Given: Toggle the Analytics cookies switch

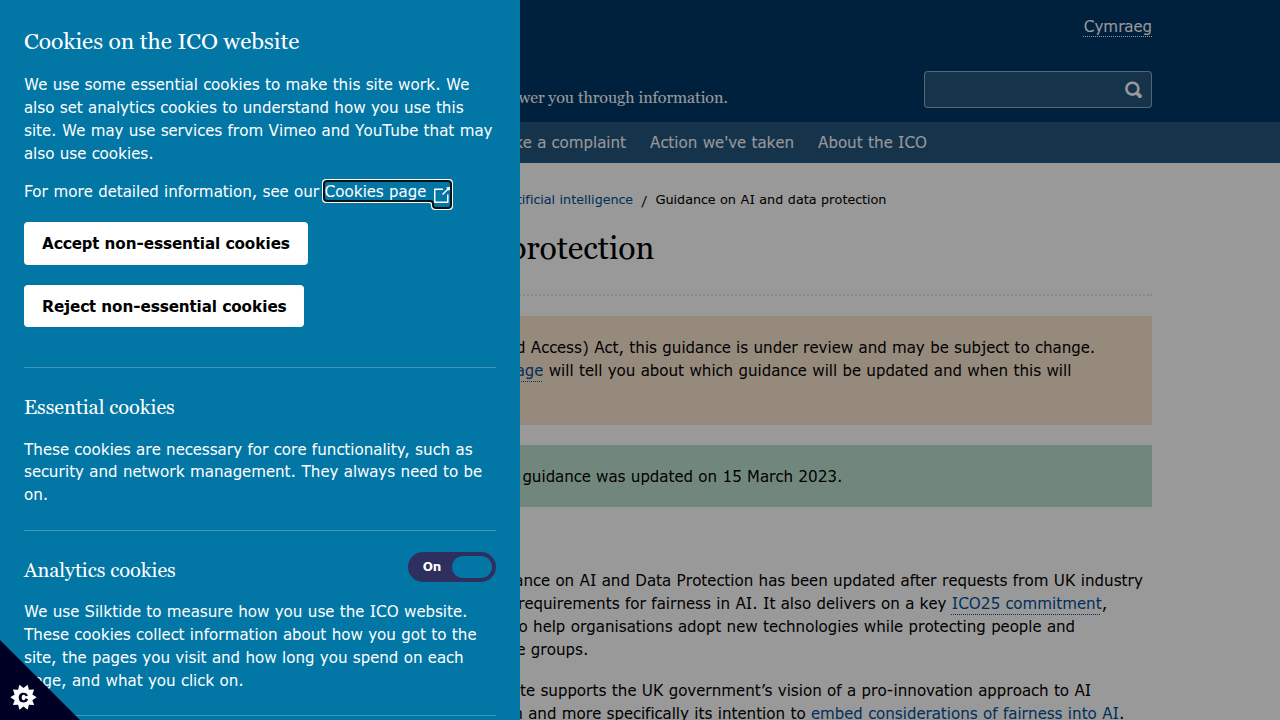Looking at the screenshot, I should coord(452,567).
